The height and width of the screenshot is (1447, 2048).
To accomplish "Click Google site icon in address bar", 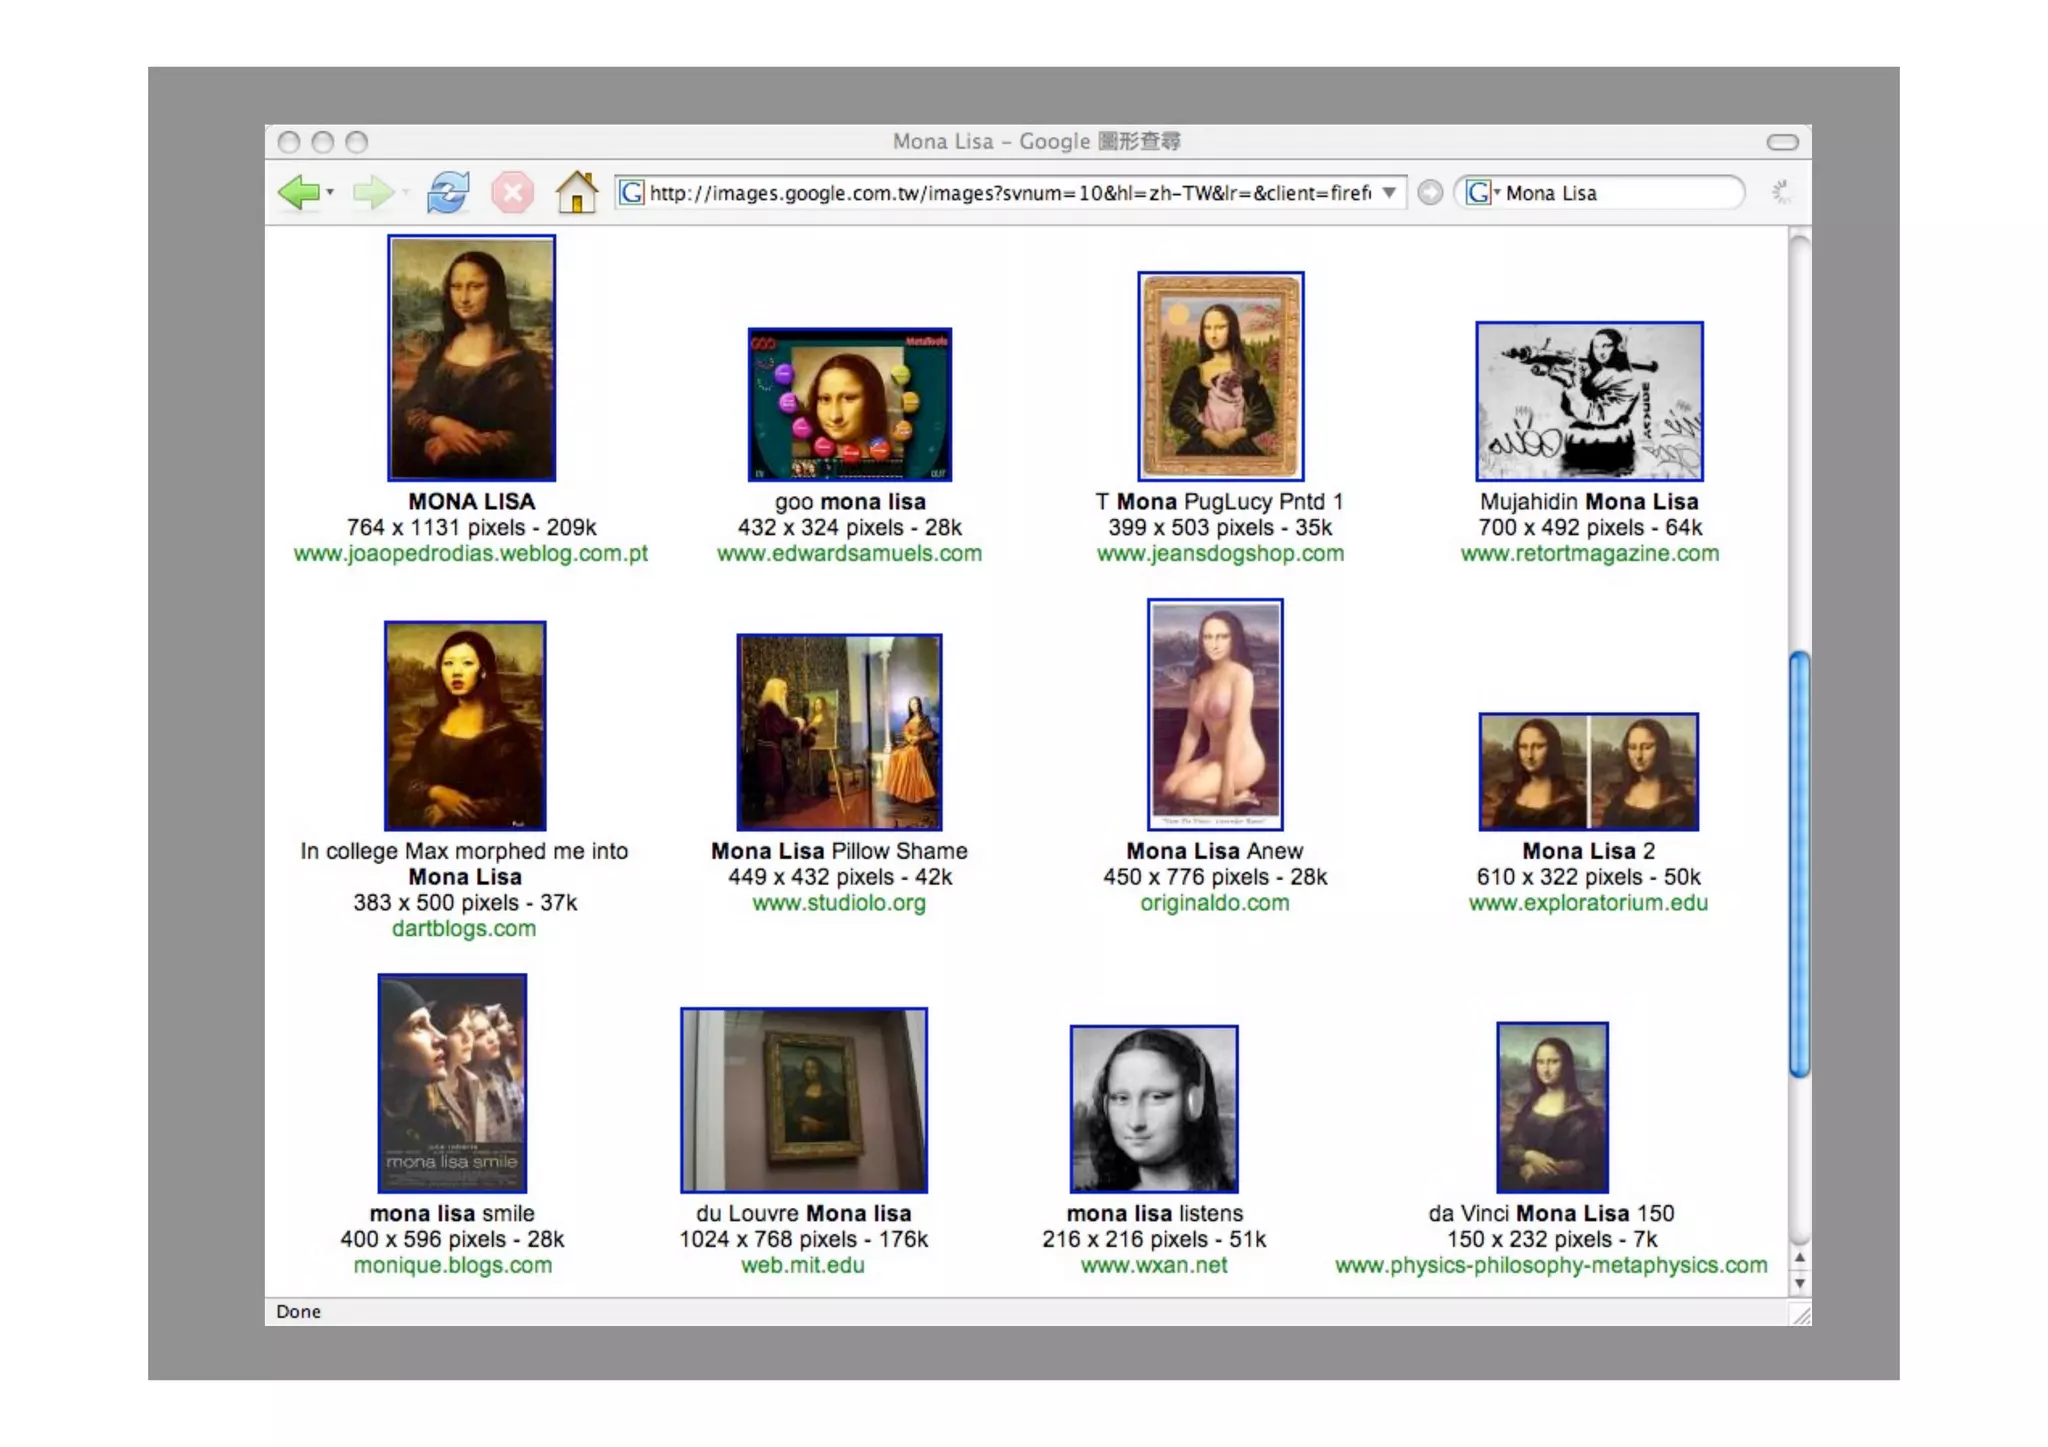I will [632, 192].
